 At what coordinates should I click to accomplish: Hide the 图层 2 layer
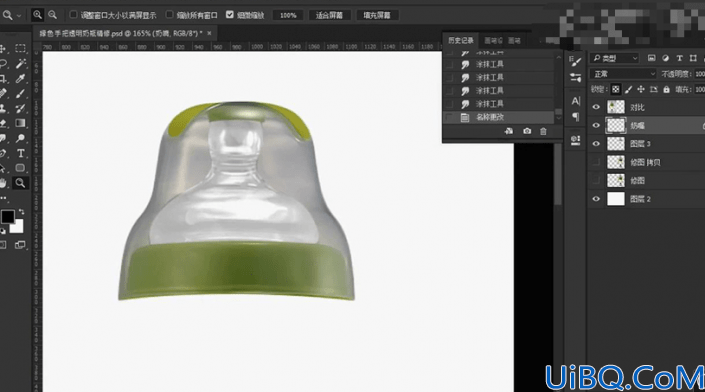(x=596, y=199)
